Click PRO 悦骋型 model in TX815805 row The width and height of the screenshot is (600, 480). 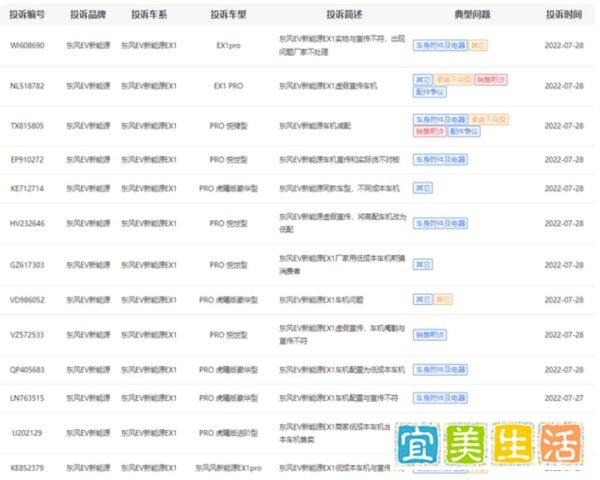point(228,126)
